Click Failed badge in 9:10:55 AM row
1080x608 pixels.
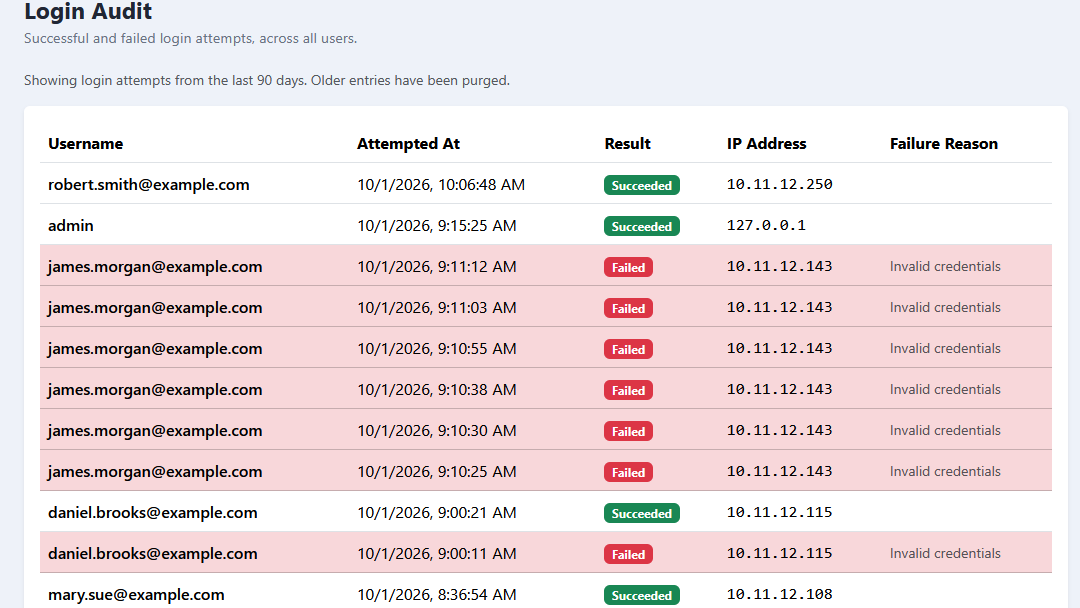click(628, 349)
